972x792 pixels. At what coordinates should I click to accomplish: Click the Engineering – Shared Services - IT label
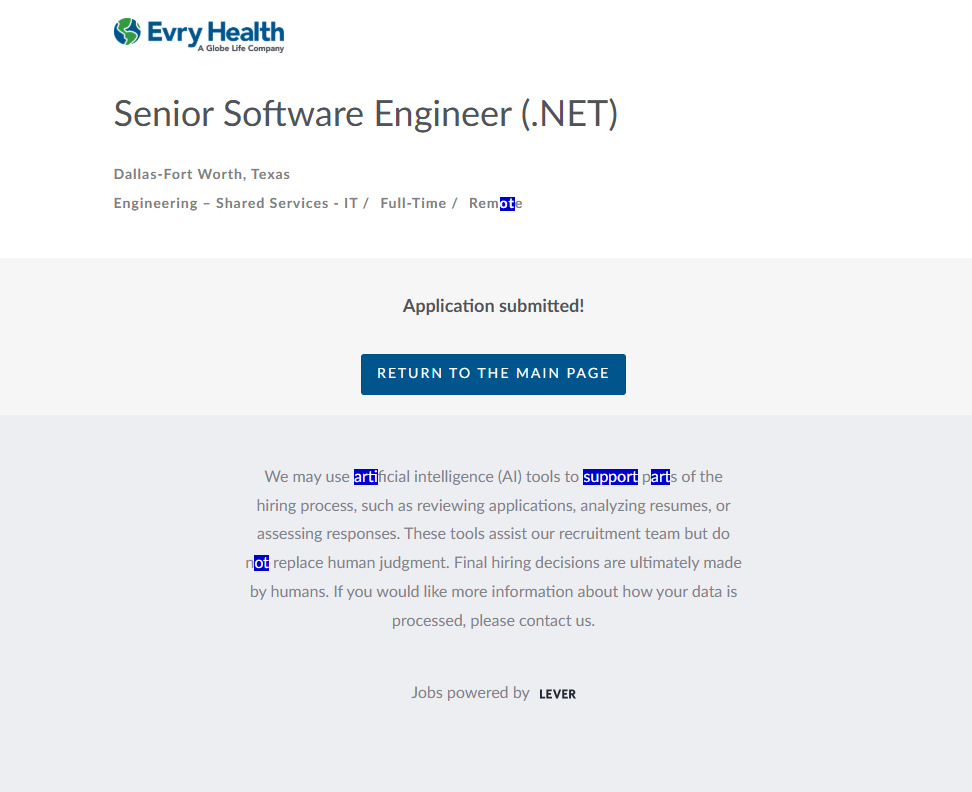(x=235, y=203)
